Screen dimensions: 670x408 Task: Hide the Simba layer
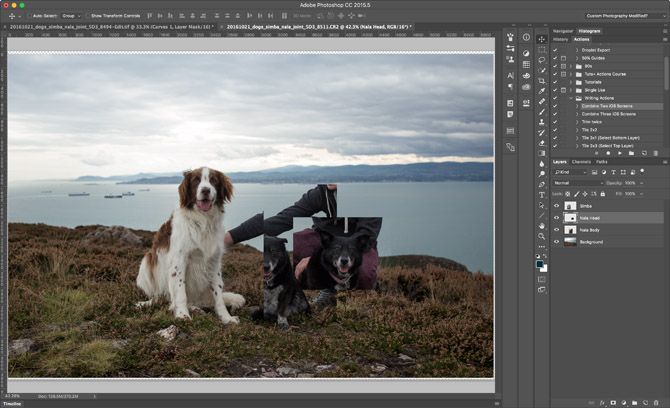(556, 206)
